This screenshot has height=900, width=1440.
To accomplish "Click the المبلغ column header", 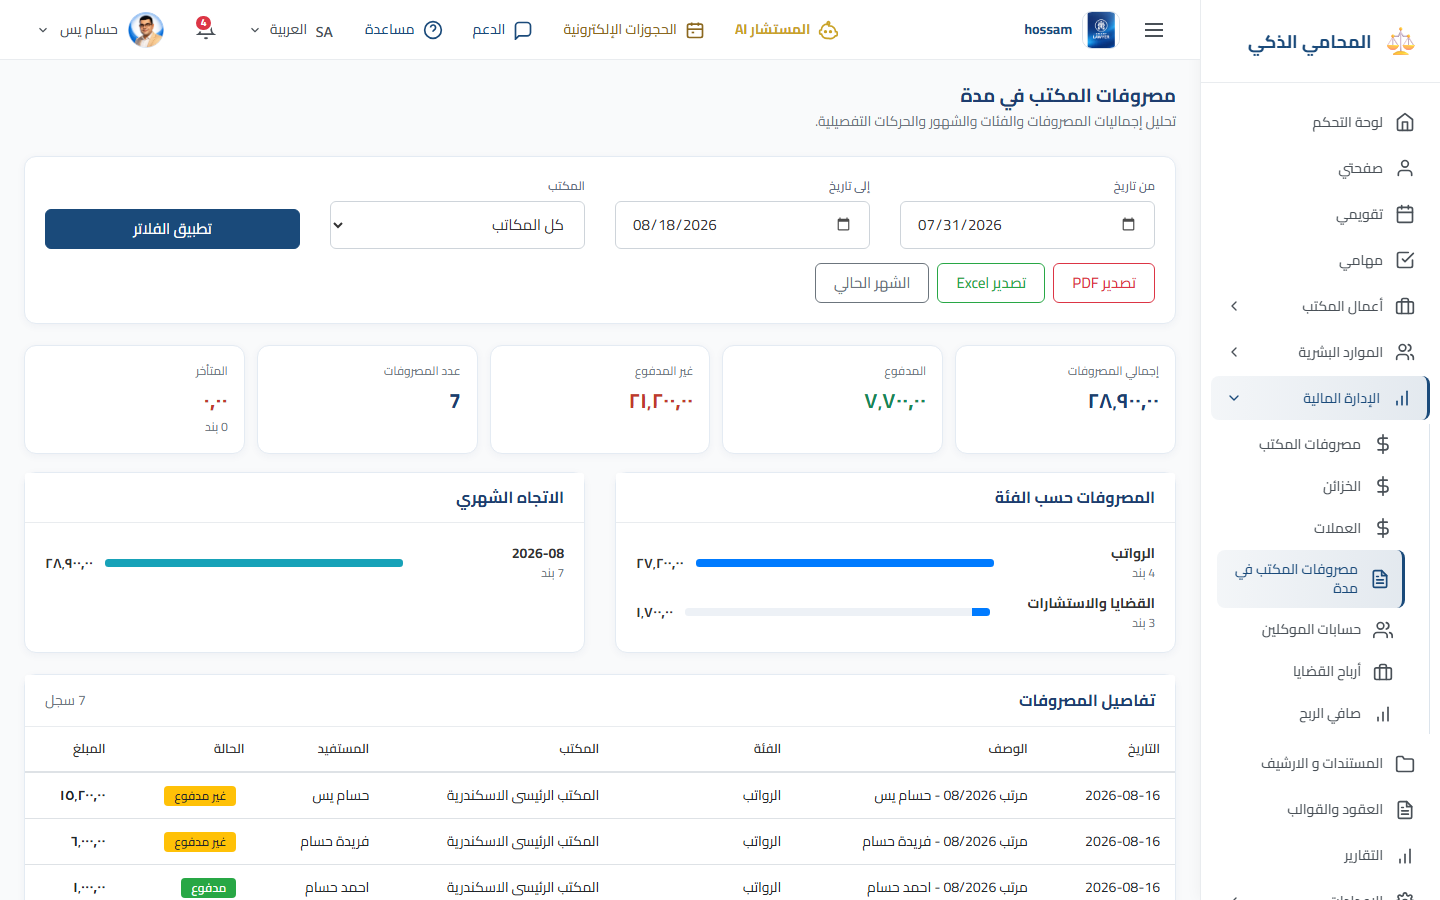I will tap(89, 749).
